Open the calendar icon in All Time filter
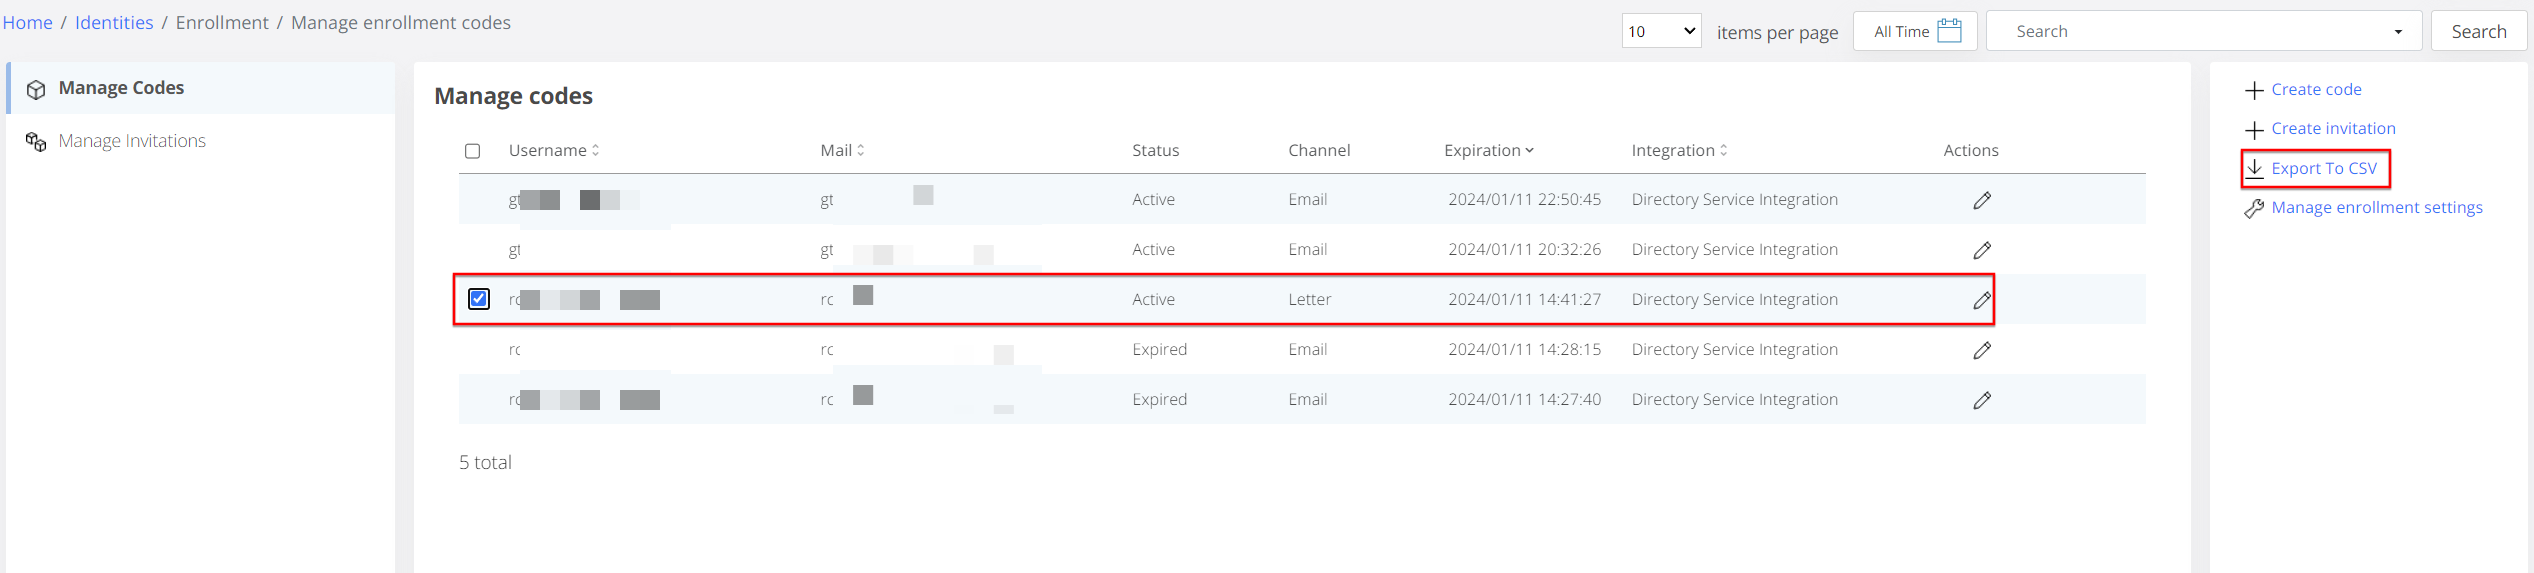Image resolution: width=2534 pixels, height=573 pixels. point(1949,31)
